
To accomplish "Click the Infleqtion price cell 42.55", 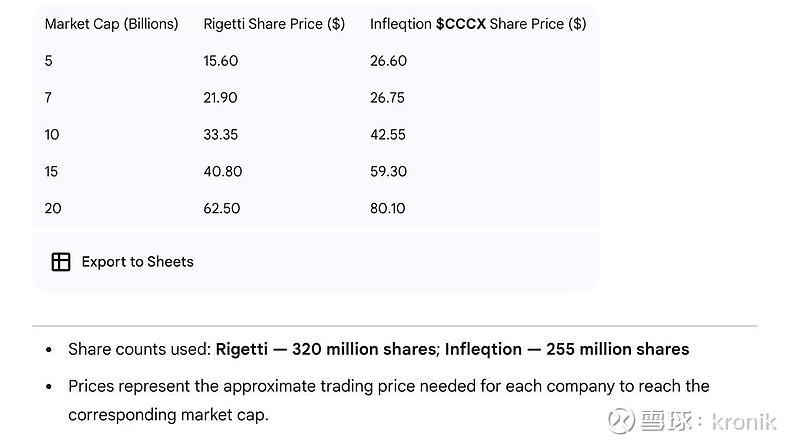I will pos(388,135).
